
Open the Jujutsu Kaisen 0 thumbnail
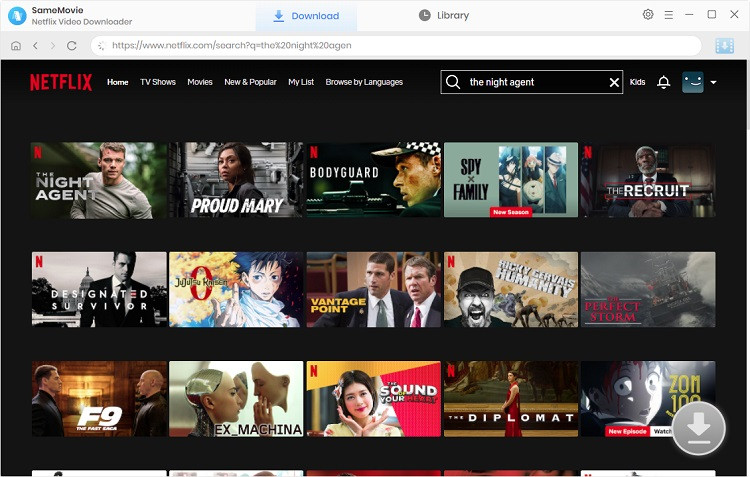tap(236, 289)
